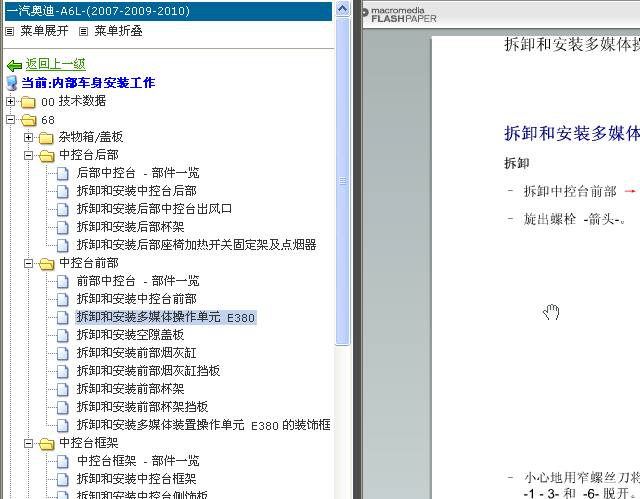Collapse the 中控台后部 folder node
640x499 pixels.
(28, 155)
